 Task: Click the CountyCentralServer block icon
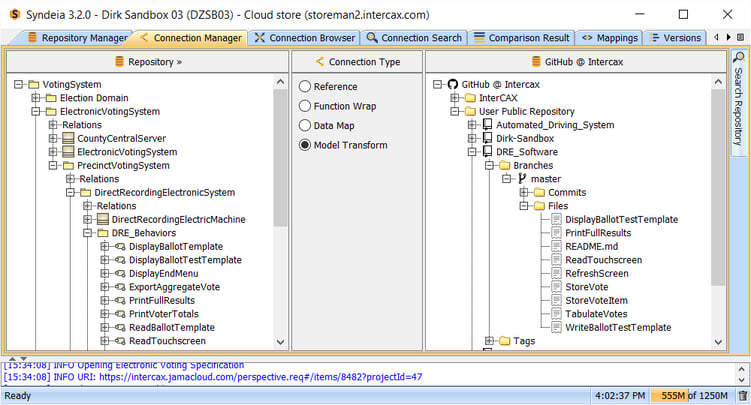click(68, 138)
